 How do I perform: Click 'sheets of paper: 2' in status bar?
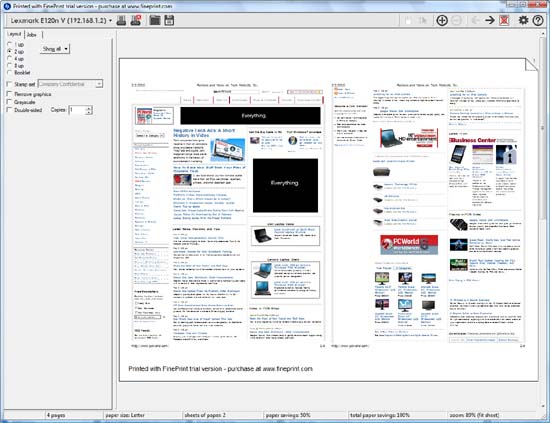point(205,415)
